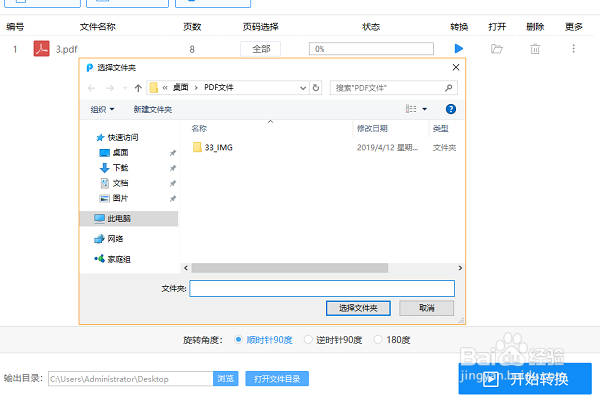Click PDF文件 in the address breadcrumb
600x397 pixels.
click(218, 88)
